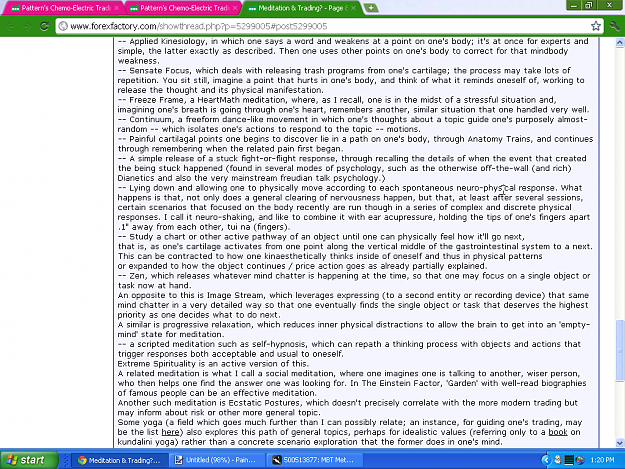Image resolution: width=625 pixels, height=469 pixels.
Task: Open Untitled Paint window from taskbar
Action: coord(215,460)
